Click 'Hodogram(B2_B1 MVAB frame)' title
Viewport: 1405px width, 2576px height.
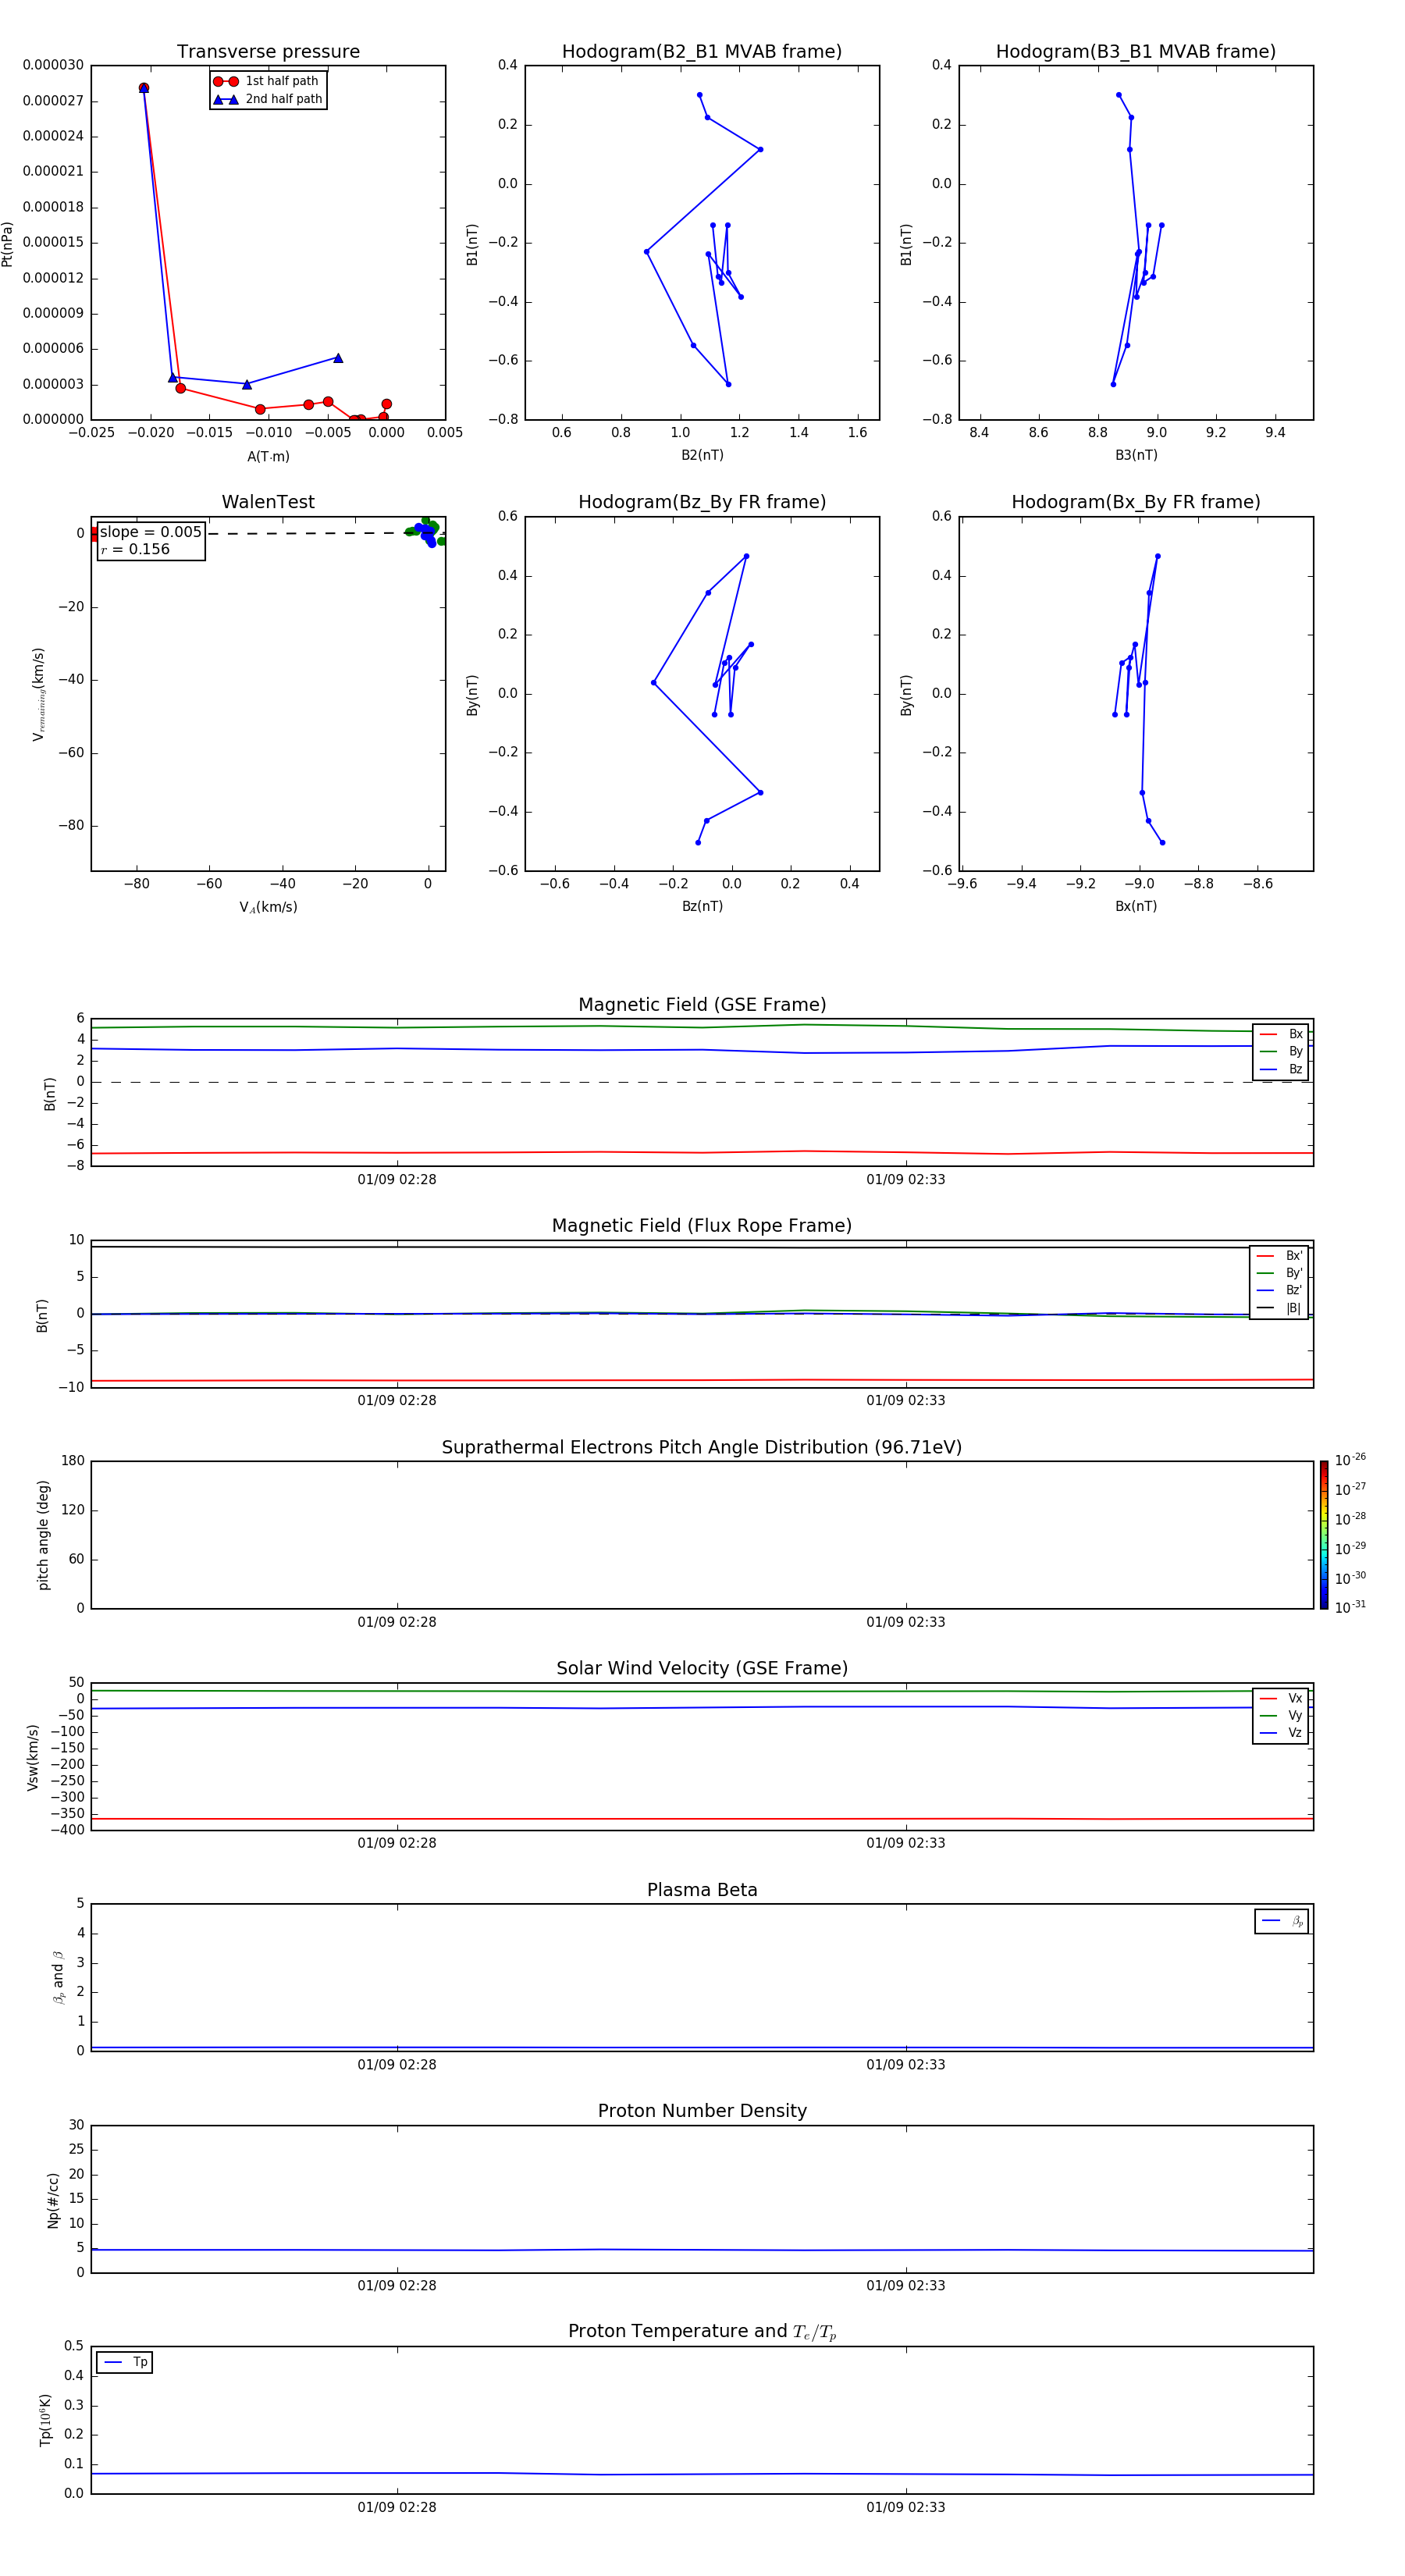702,52
